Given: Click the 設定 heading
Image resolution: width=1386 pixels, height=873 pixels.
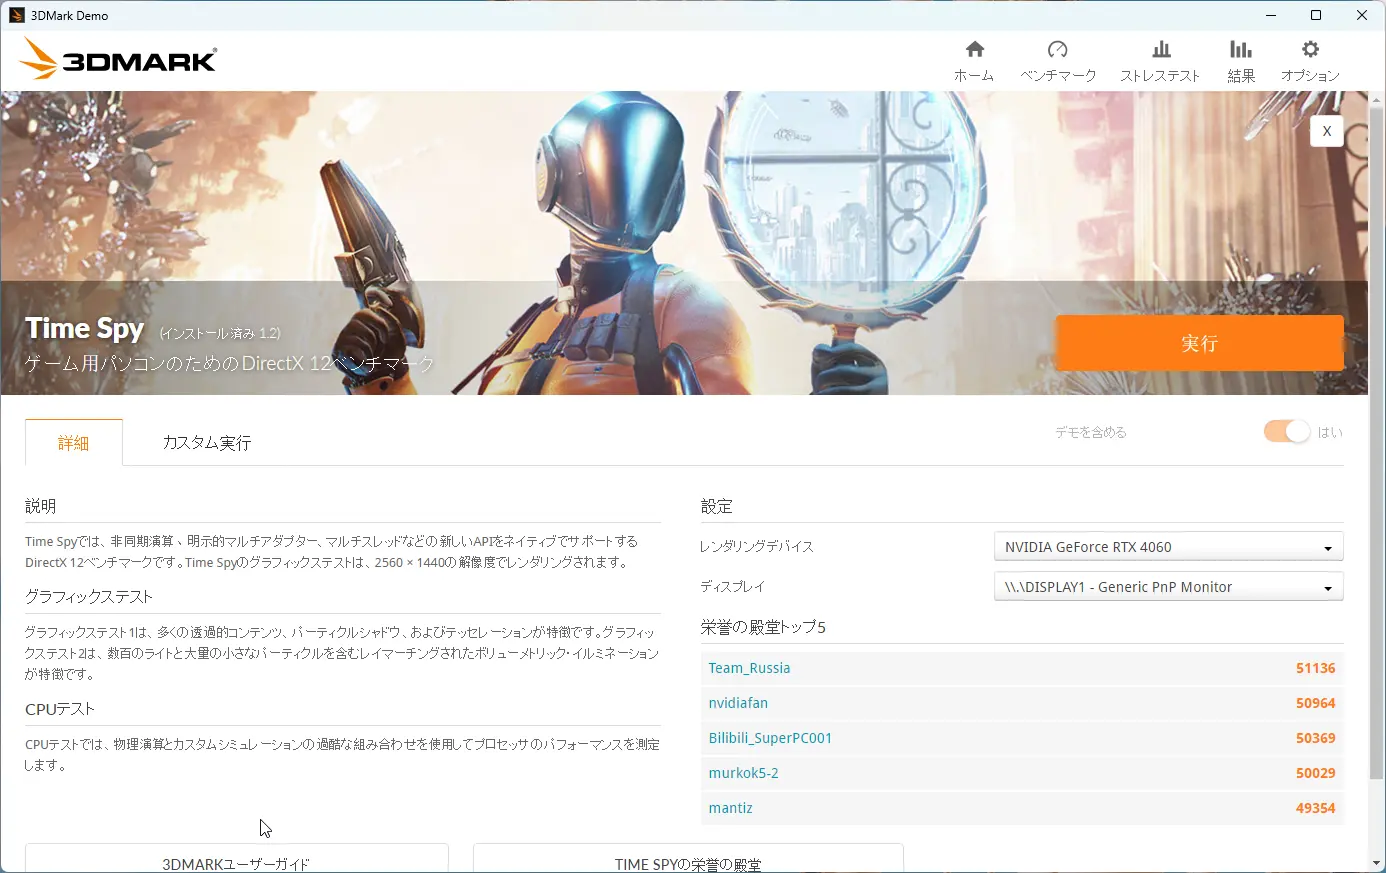Looking at the screenshot, I should (x=716, y=506).
